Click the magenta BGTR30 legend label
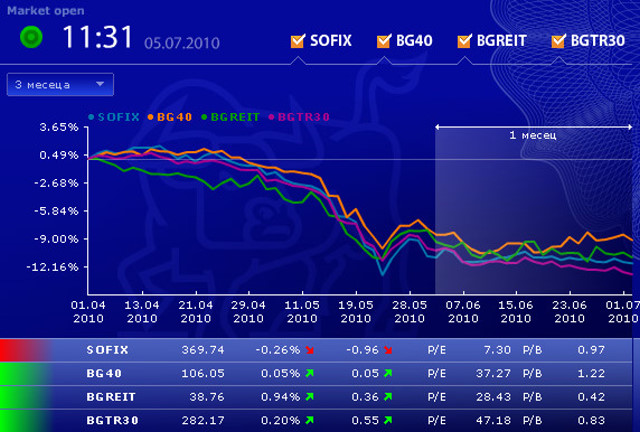Viewport: 640px width, 432px height. (298, 117)
